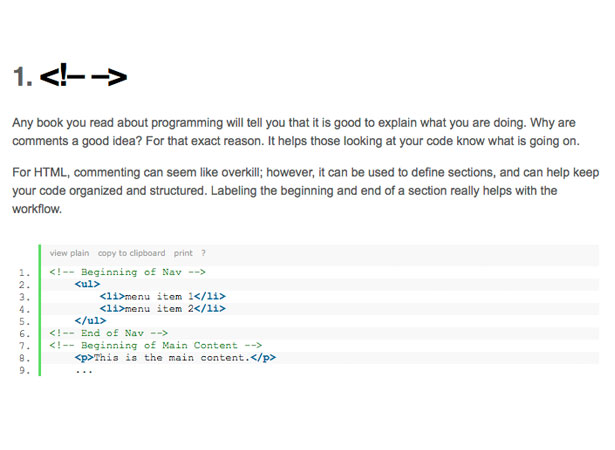Click 'menu item 2' list item code
This screenshot has width=615, height=450.
163,308
